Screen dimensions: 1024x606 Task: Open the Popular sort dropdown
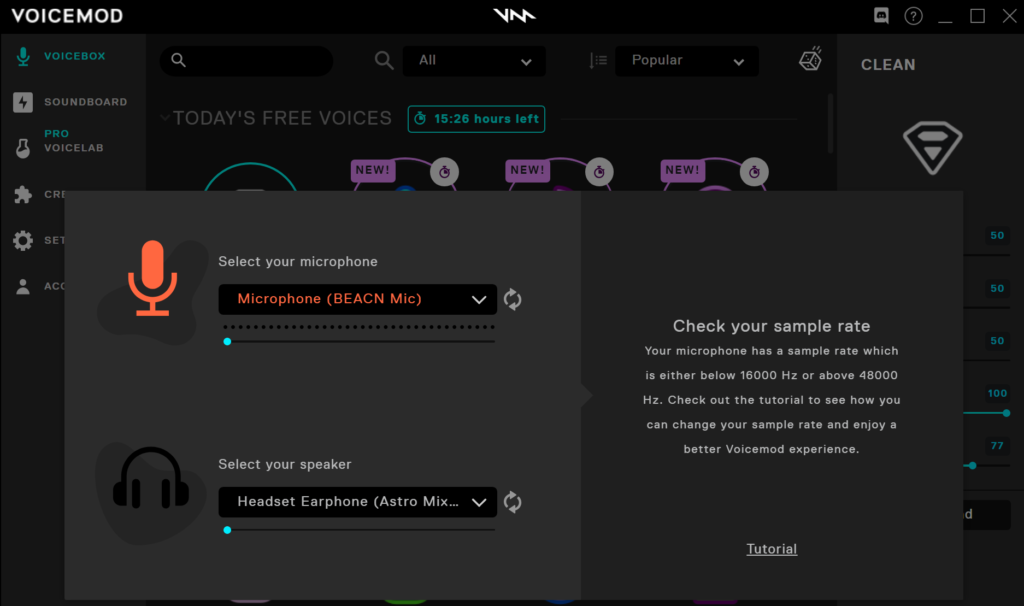tap(686, 61)
